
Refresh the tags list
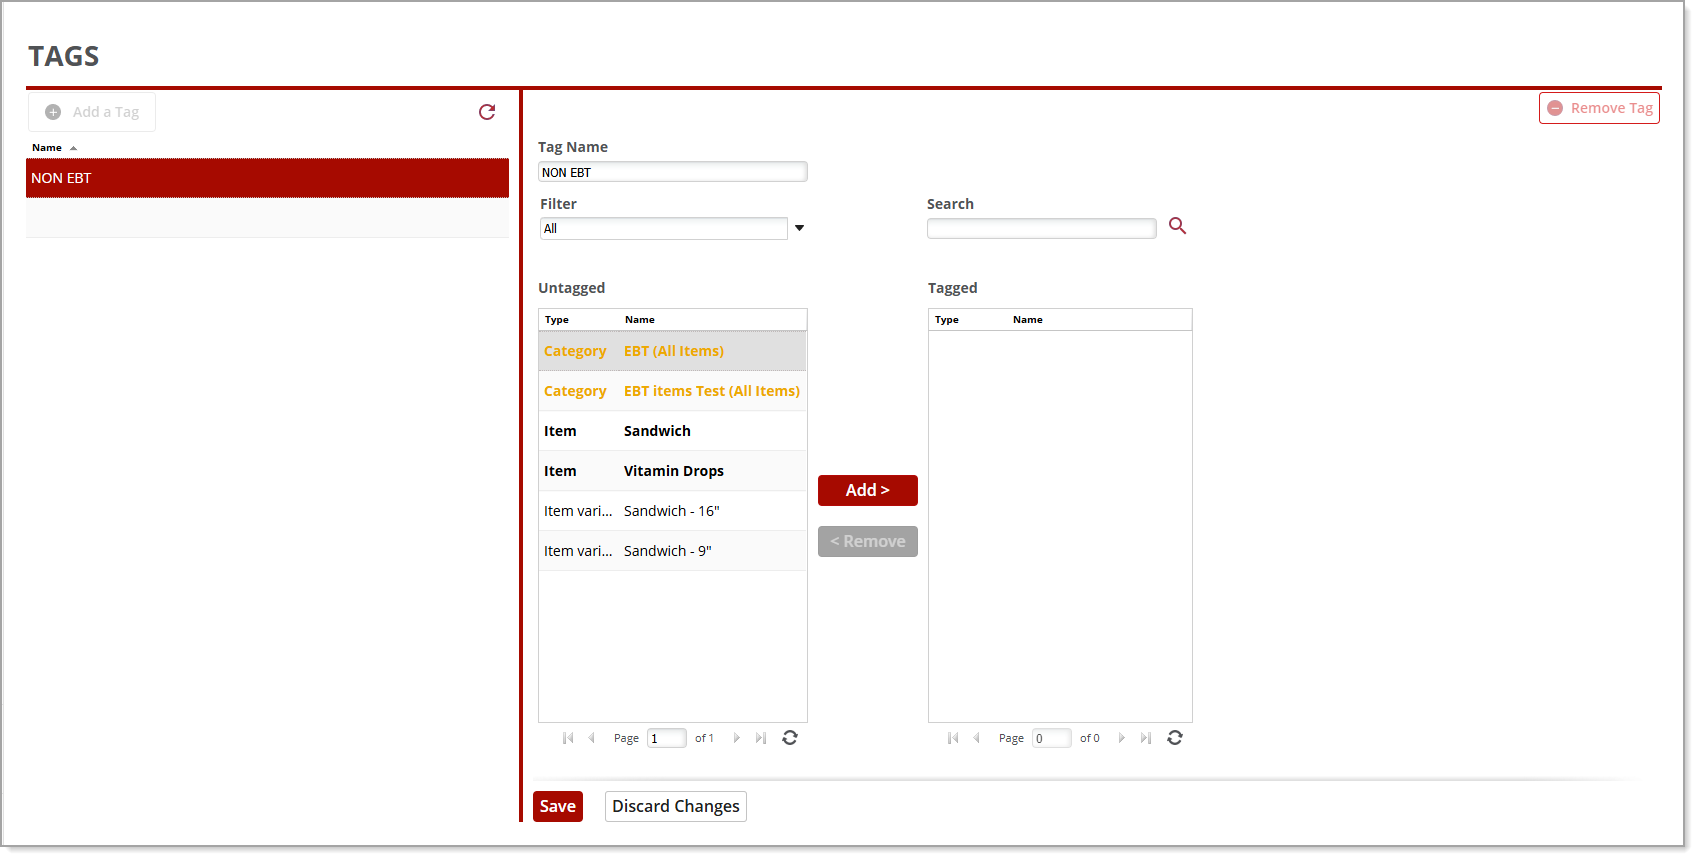coord(487,112)
